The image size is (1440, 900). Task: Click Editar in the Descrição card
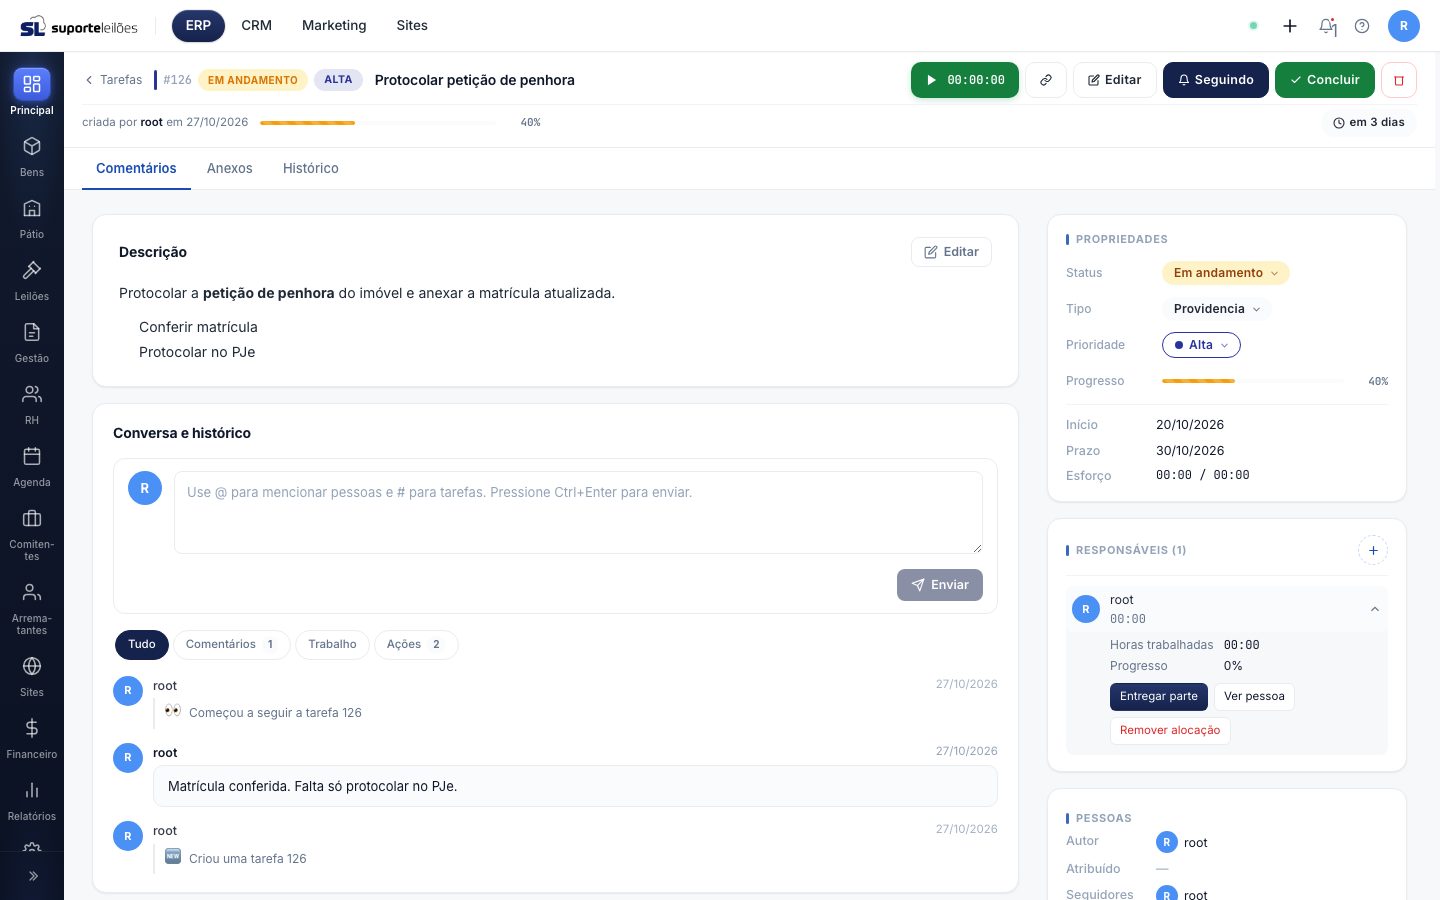click(x=951, y=252)
